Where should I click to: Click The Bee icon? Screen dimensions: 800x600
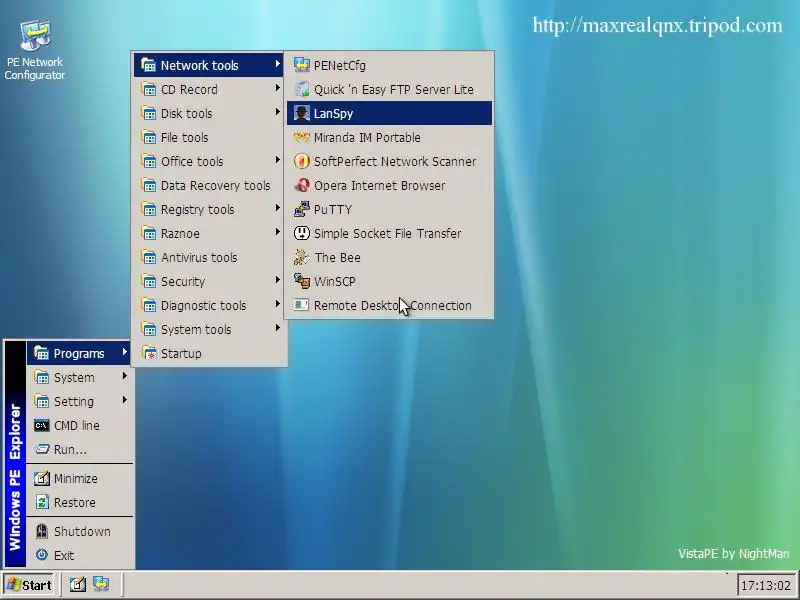(x=302, y=257)
